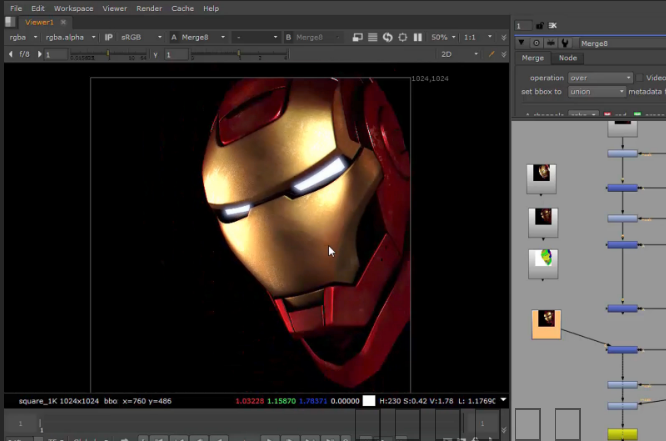Toggle the region of interest icon
The image size is (666, 441).
tap(403, 37)
